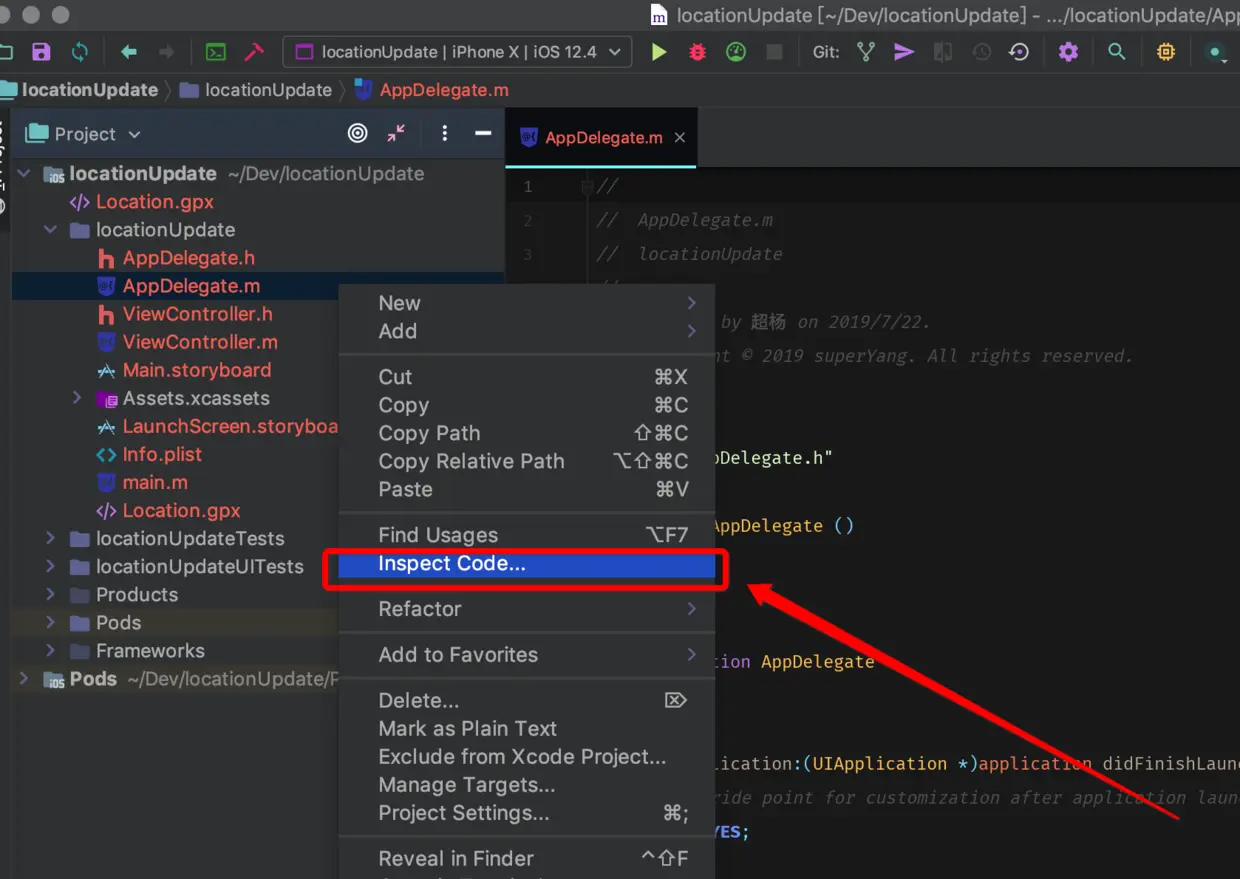This screenshot has width=1240, height=879.
Task: Expand the locationUpdateTests folder
Action: pyautogui.click(x=50, y=538)
